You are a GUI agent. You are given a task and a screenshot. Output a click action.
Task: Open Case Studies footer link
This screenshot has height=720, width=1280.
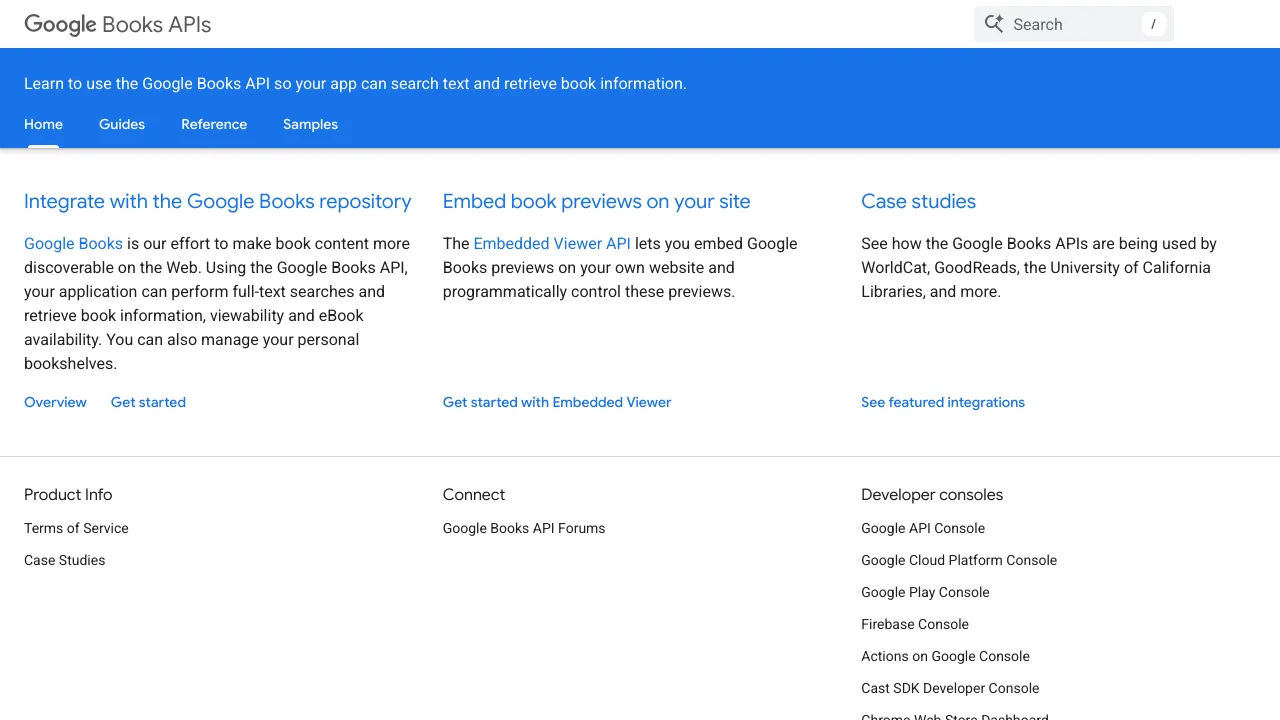click(64, 560)
